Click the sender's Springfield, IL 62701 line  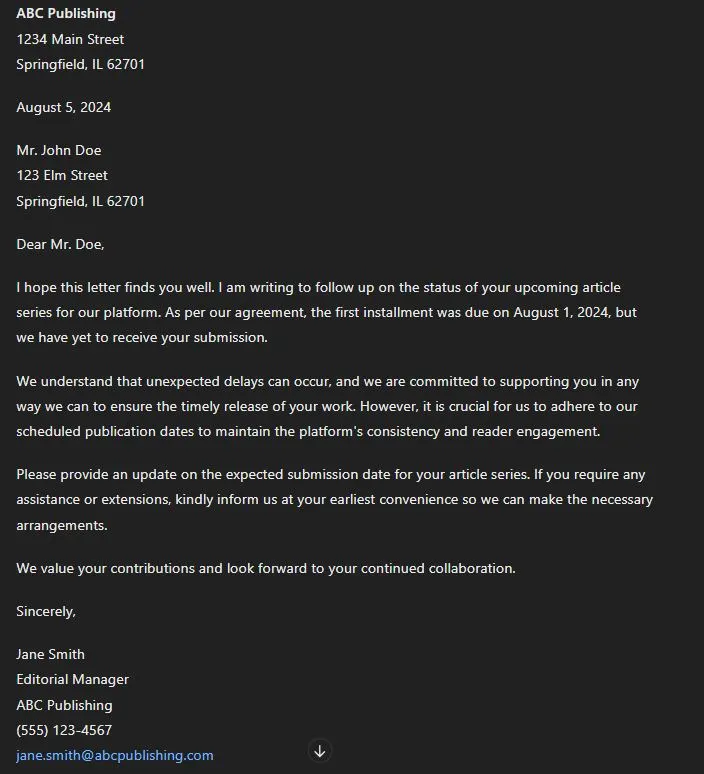pyautogui.click(x=80, y=64)
